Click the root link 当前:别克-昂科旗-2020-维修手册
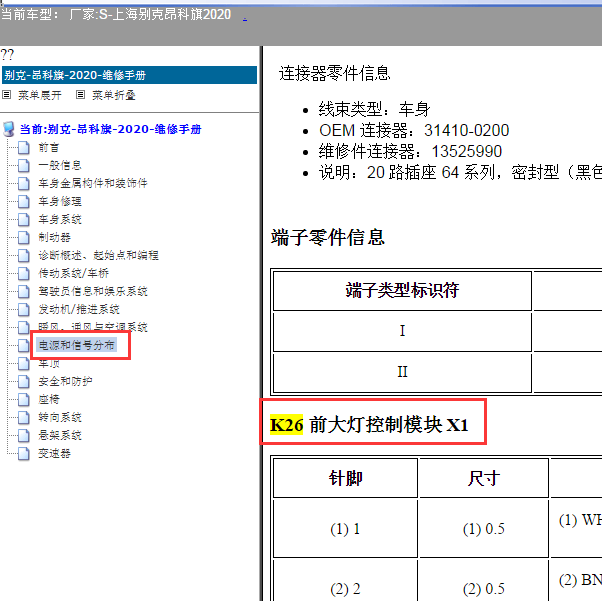The width and height of the screenshot is (602, 601). (x=111, y=129)
